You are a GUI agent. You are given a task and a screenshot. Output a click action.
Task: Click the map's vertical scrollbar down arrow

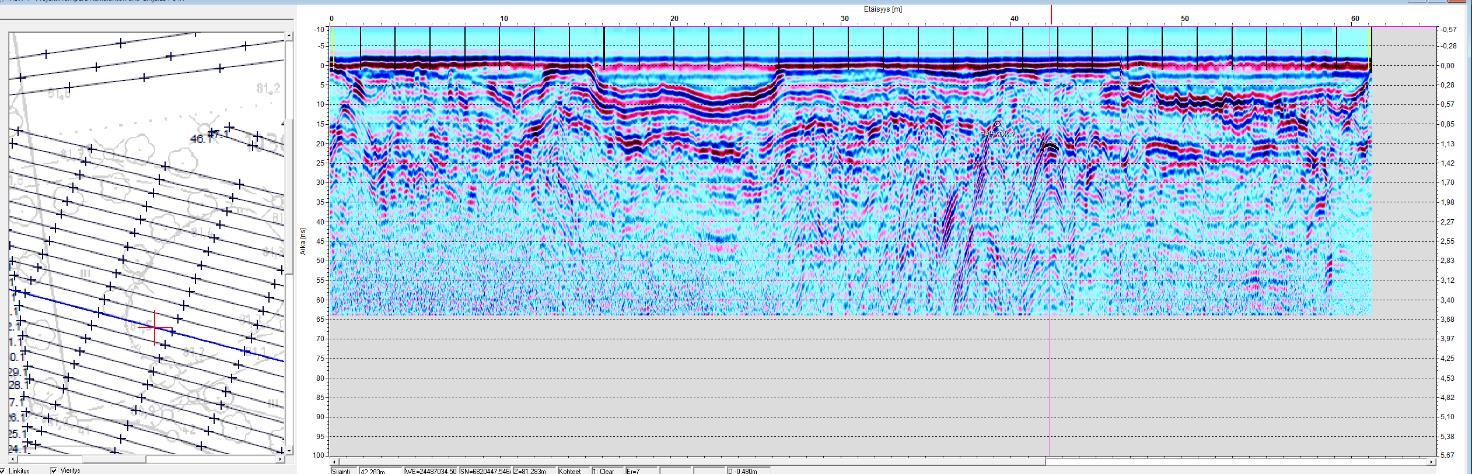click(290, 450)
